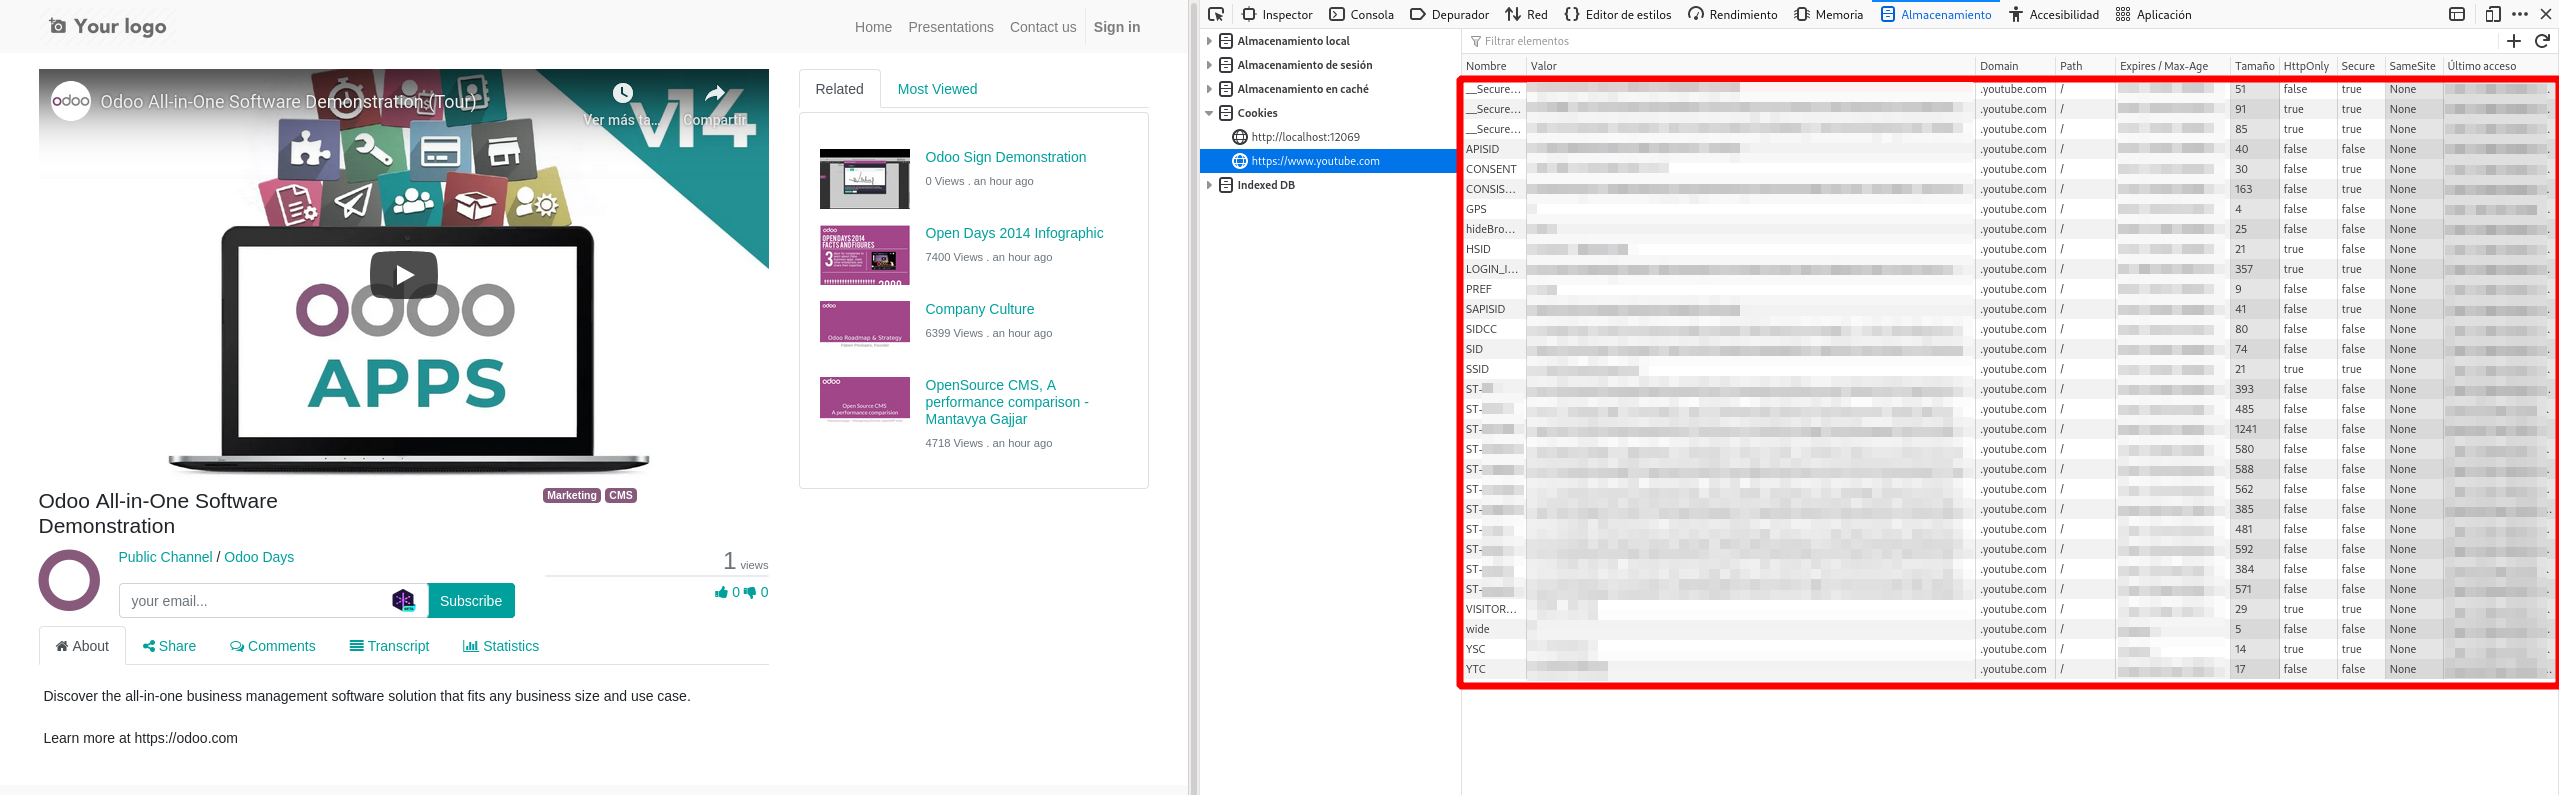This screenshot has height=795, width=2559.
Task: Click the Marketing tag badge
Action: click(x=572, y=495)
